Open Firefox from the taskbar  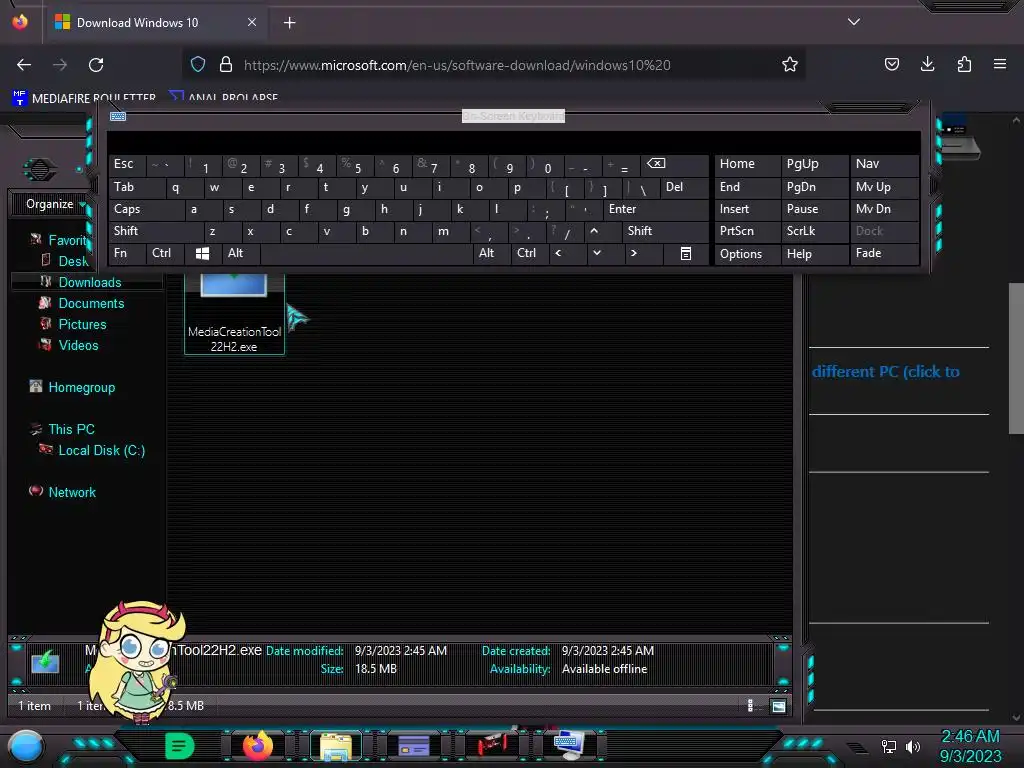click(x=257, y=745)
